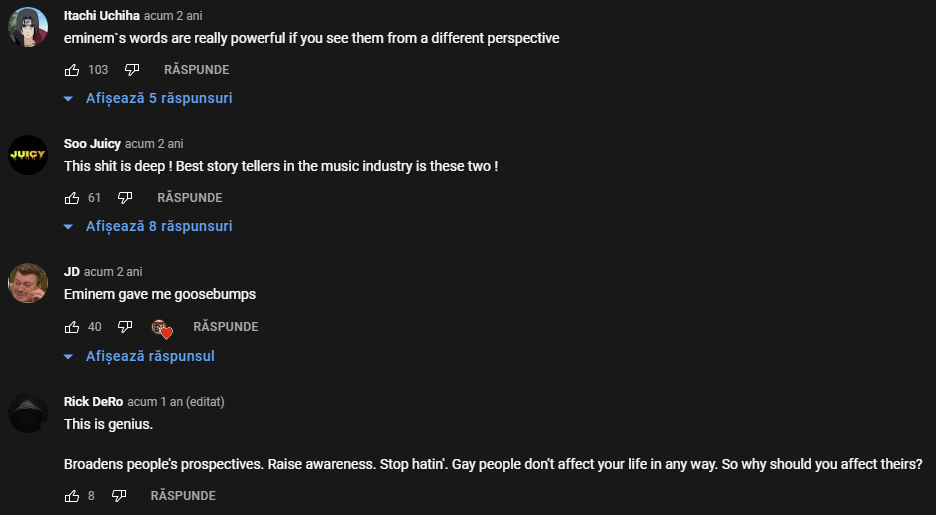Screen dimensions: 936x515
Task: Like JD's goosebumps comment
Action: coord(72,326)
